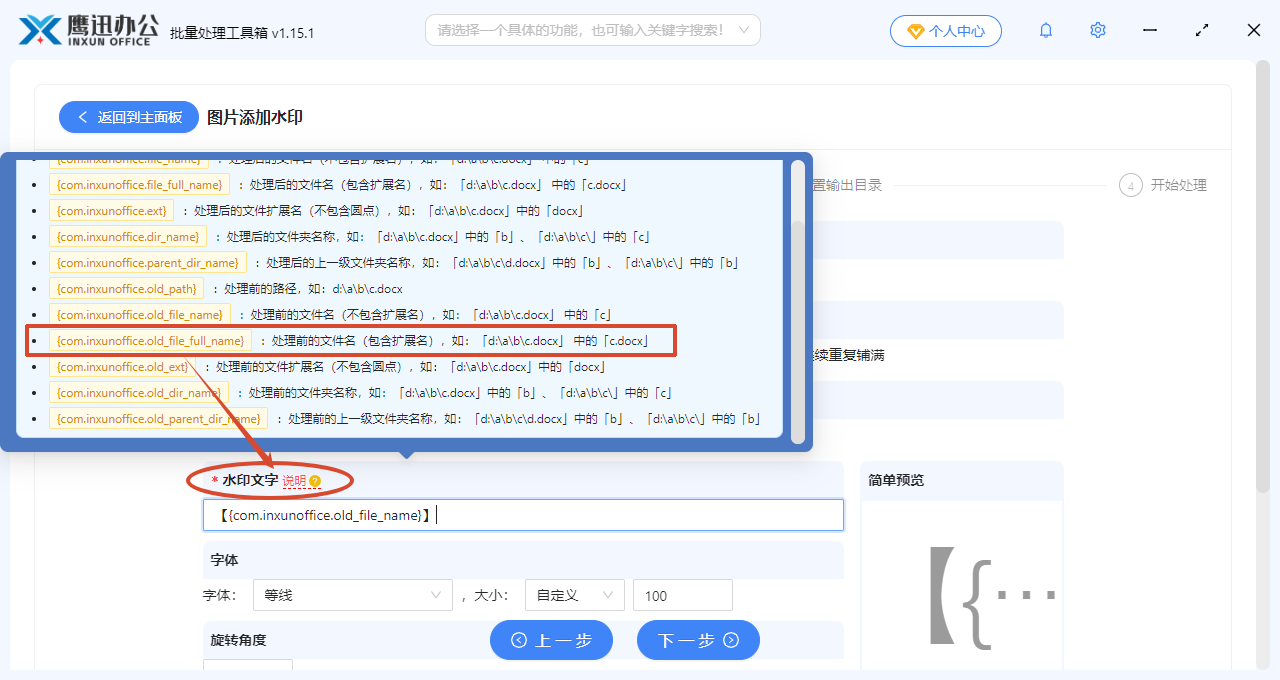This screenshot has height=680, width=1280.
Task: Click the {com.inxunoffice.old_ext} tag
Action: tap(122, 367)
